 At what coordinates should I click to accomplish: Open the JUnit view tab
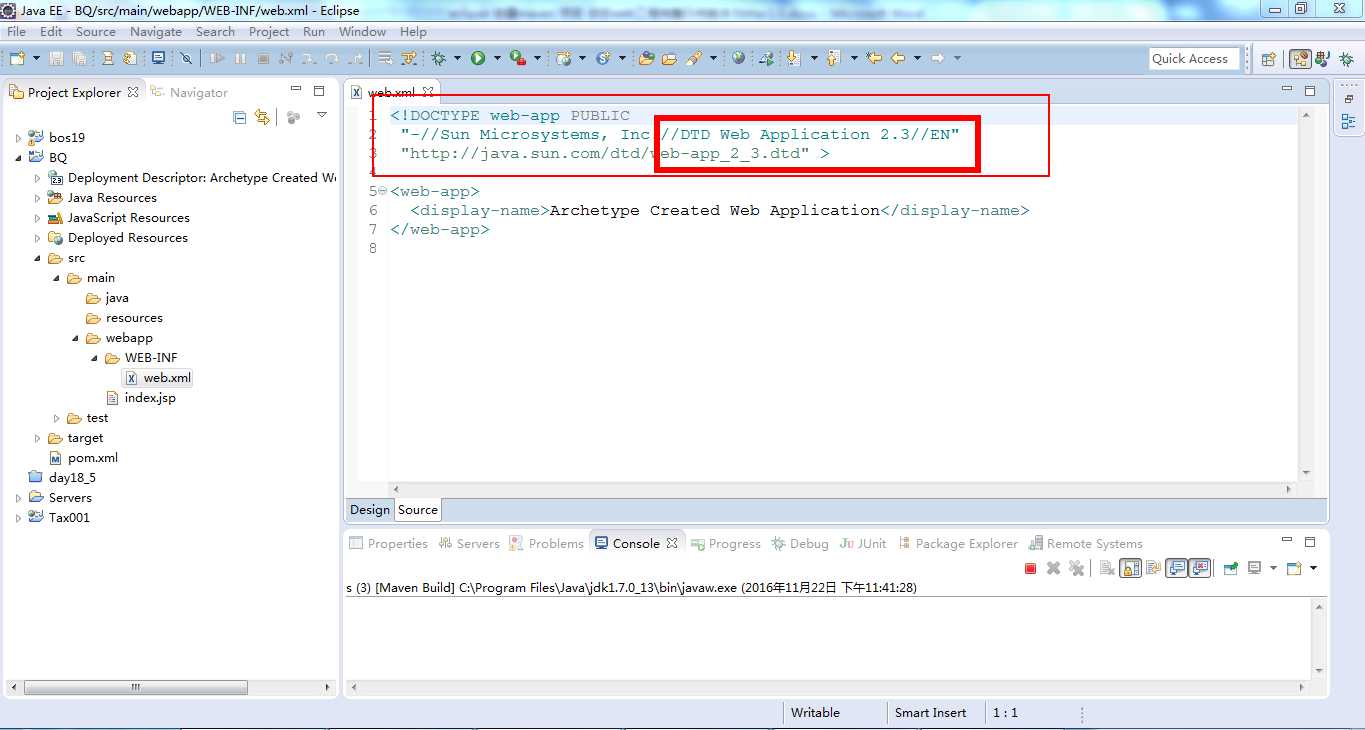pos(863,543)
